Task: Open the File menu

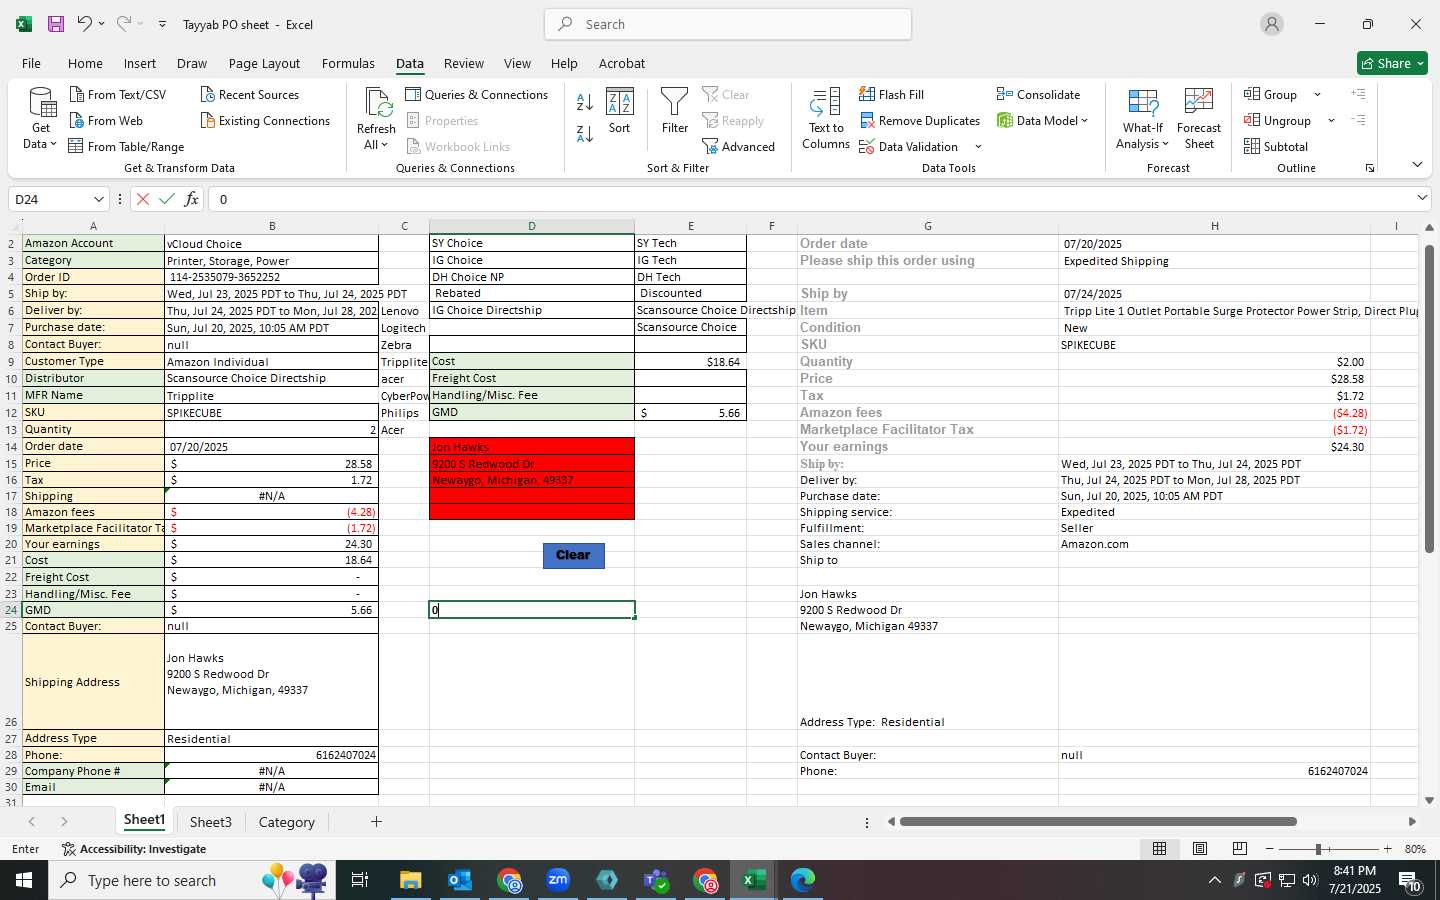Action: [x=31, y=63]
